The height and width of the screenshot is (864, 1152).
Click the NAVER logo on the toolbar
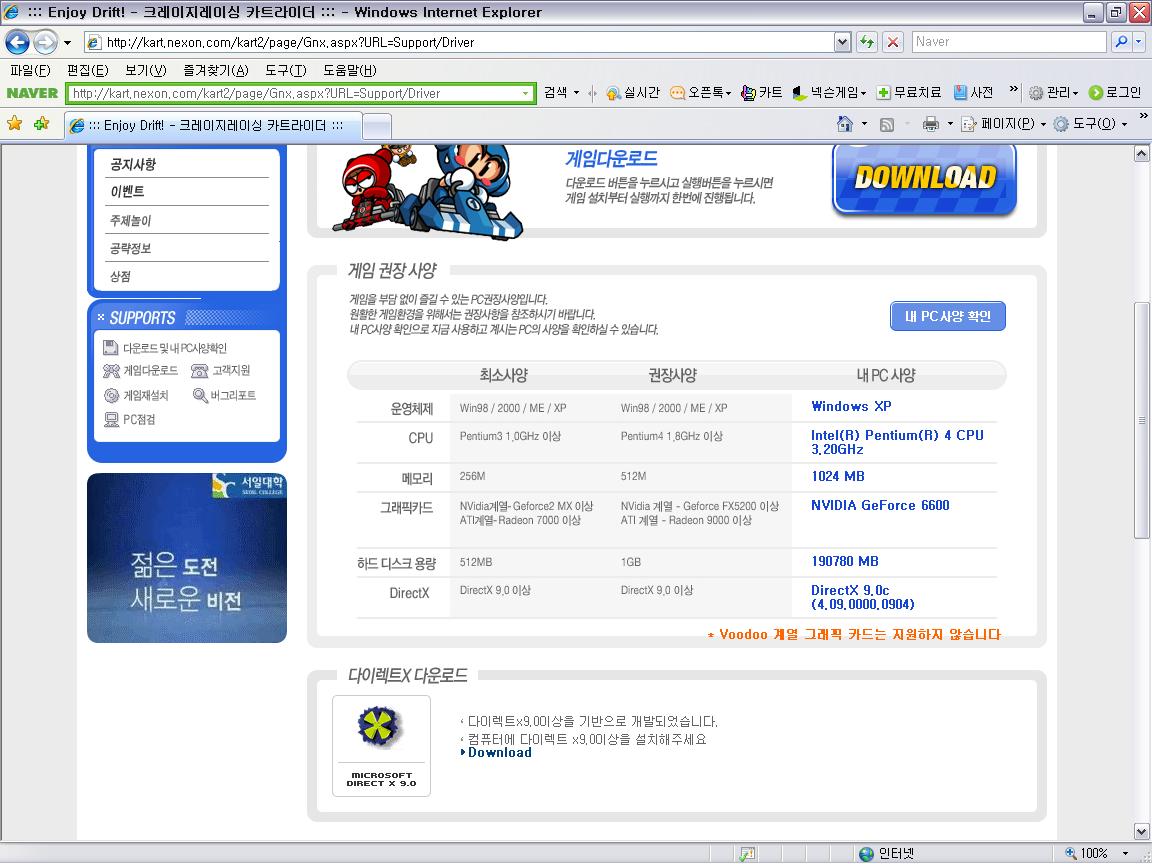[32, 93]
